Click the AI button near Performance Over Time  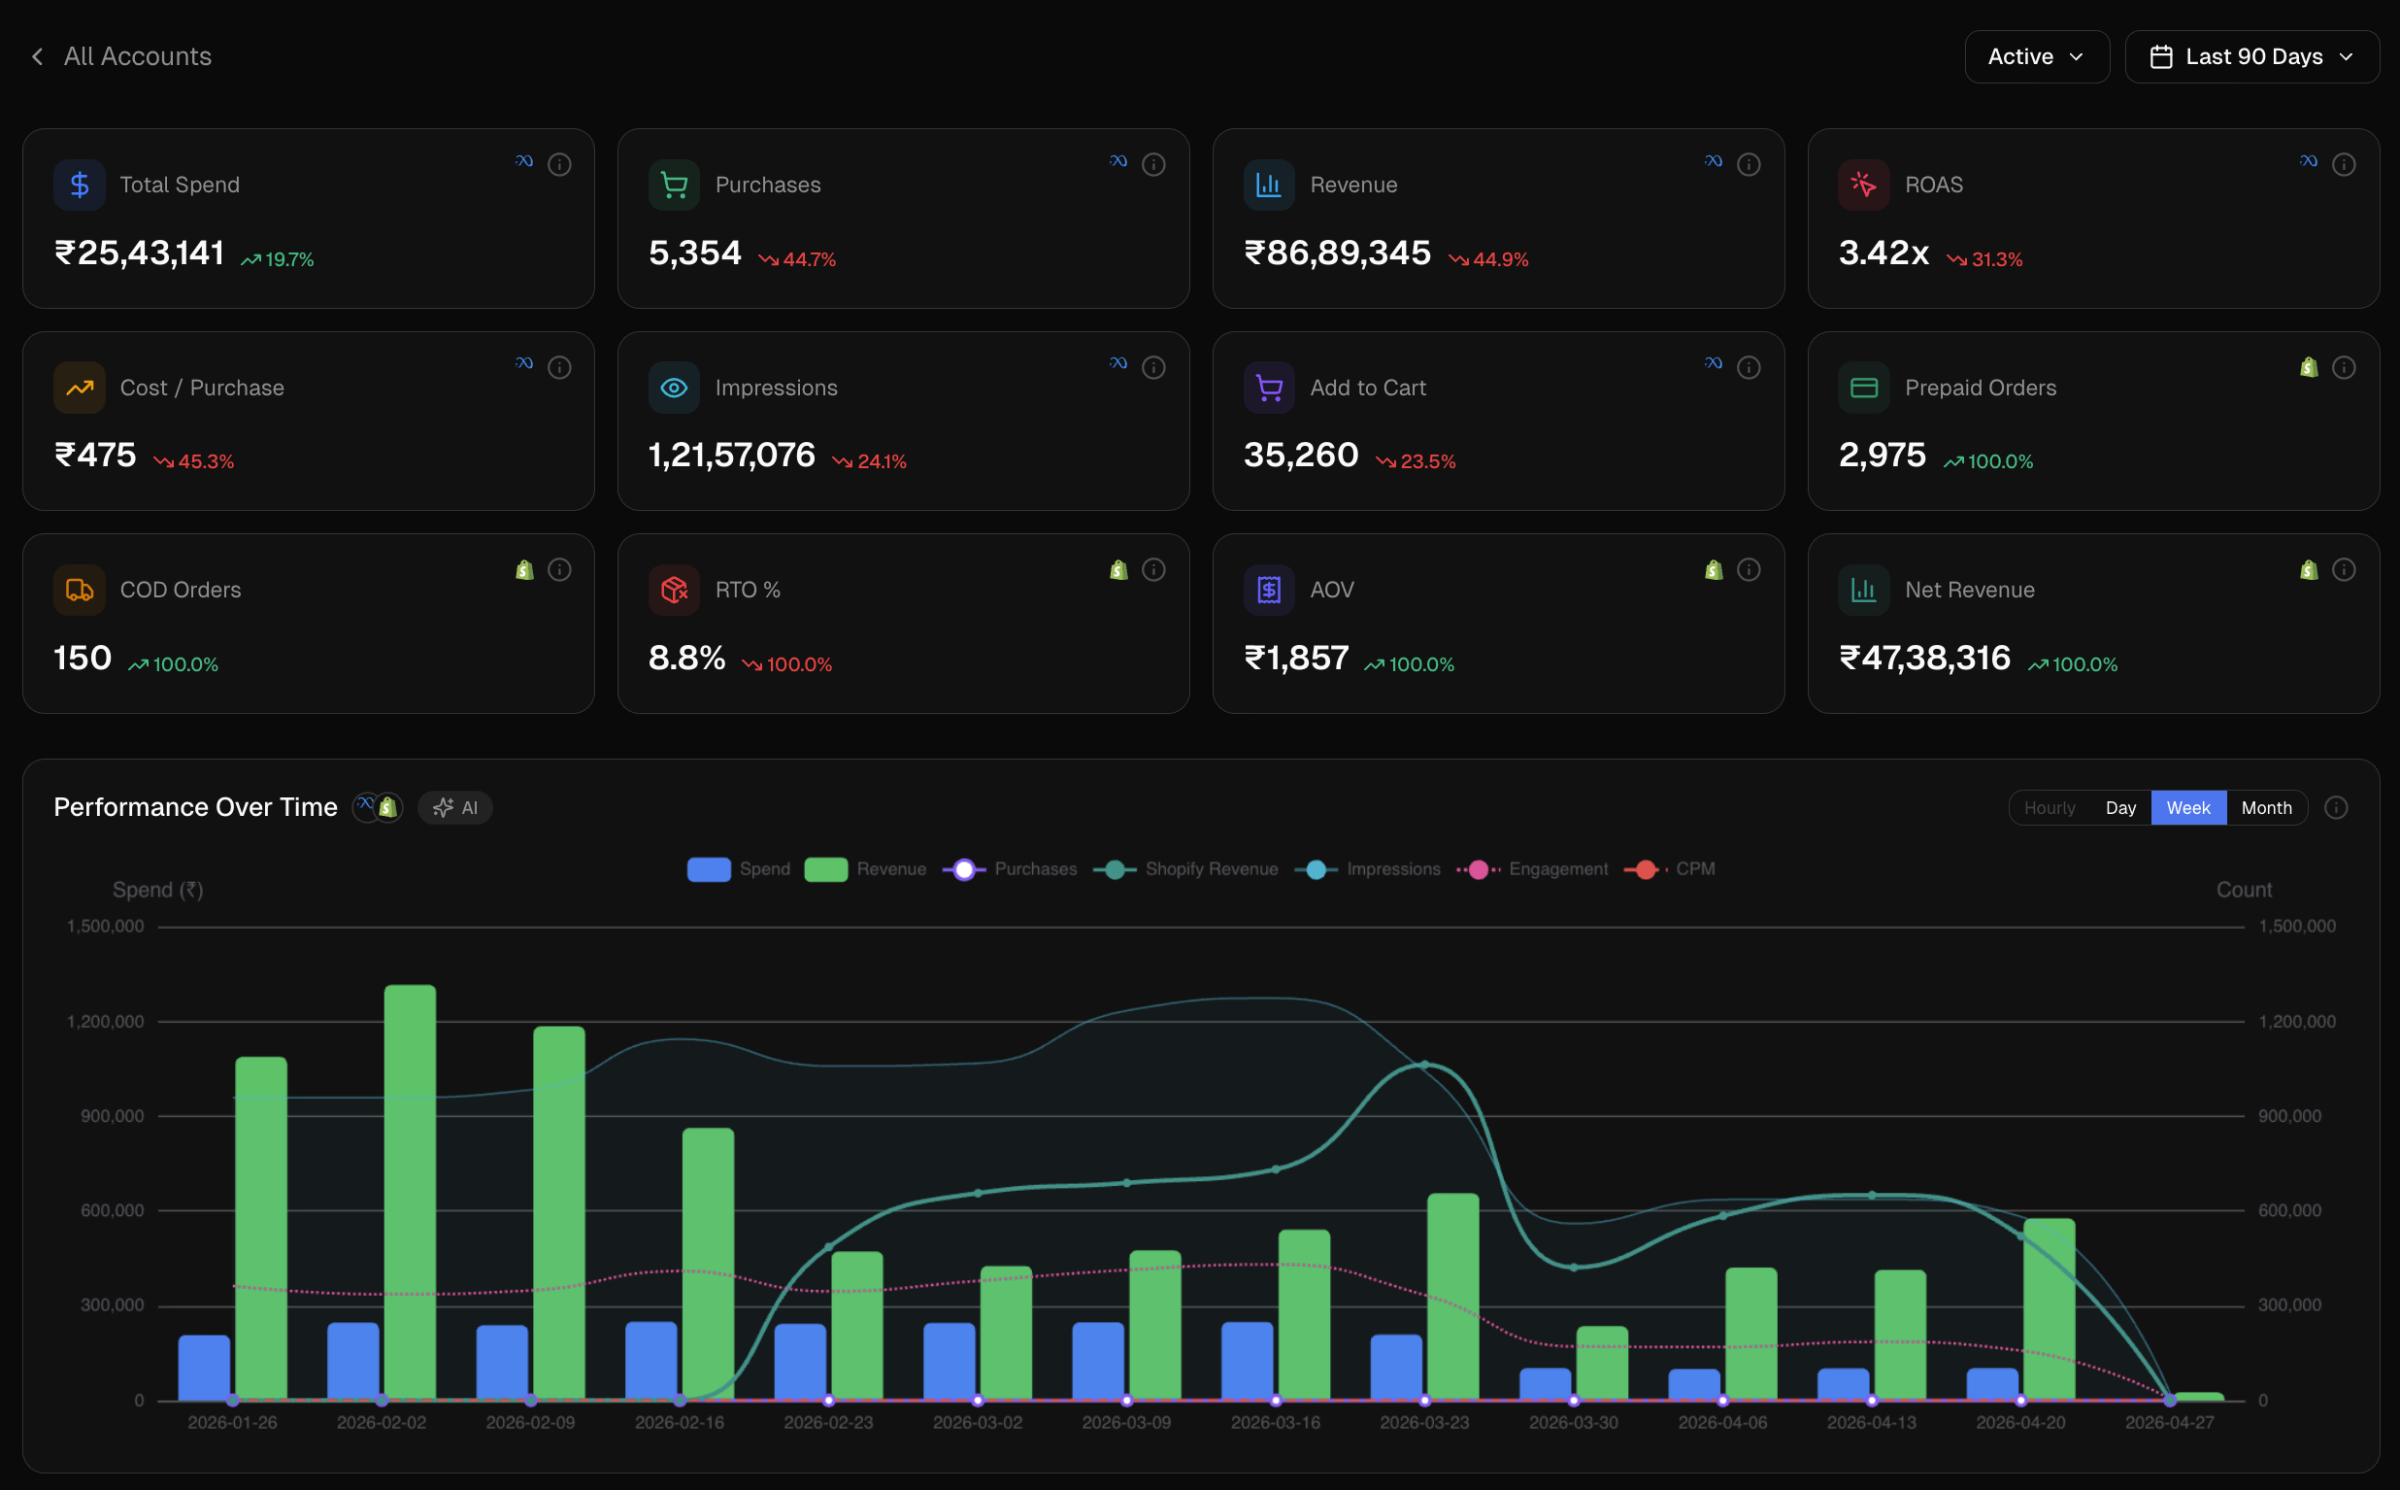tap(456, 807)
